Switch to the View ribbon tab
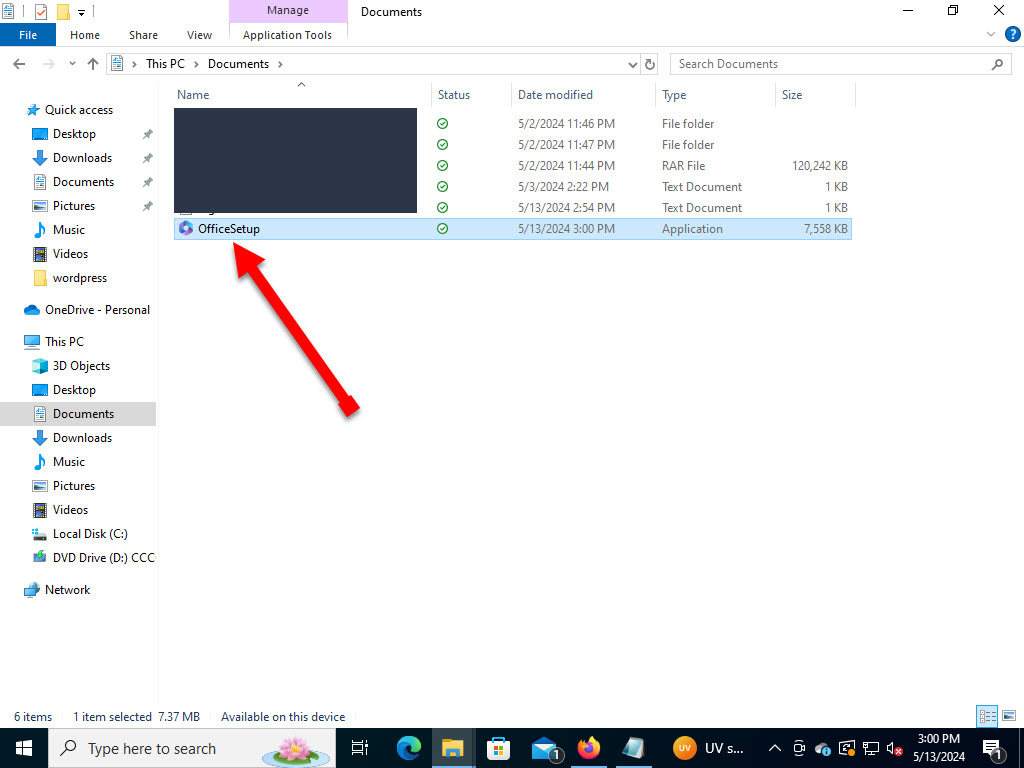The width and height of the screenshot is (1024, 768). pyautogui.click(x=198, y=34)
